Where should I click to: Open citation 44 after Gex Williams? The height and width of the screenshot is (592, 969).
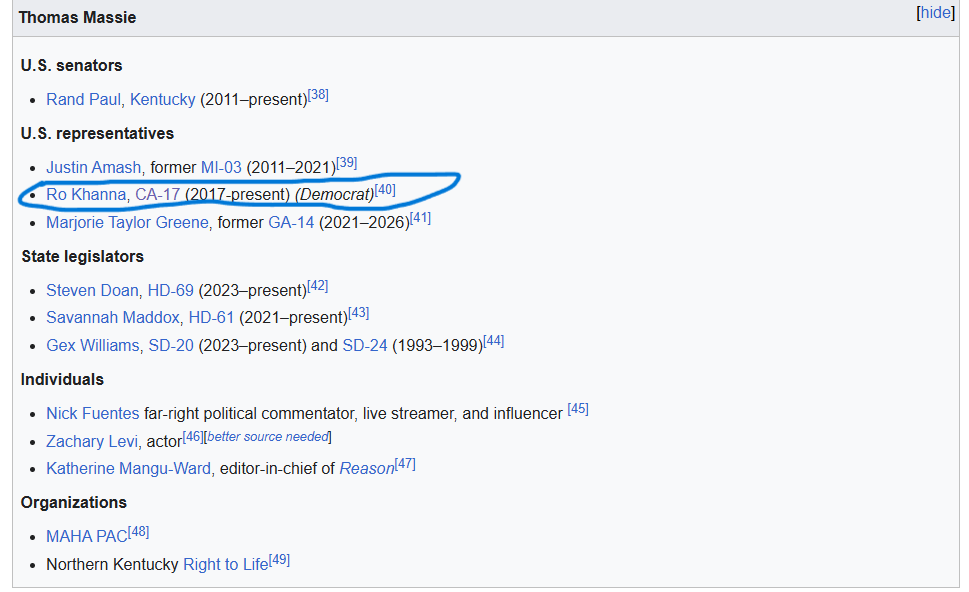coord(494,340)
